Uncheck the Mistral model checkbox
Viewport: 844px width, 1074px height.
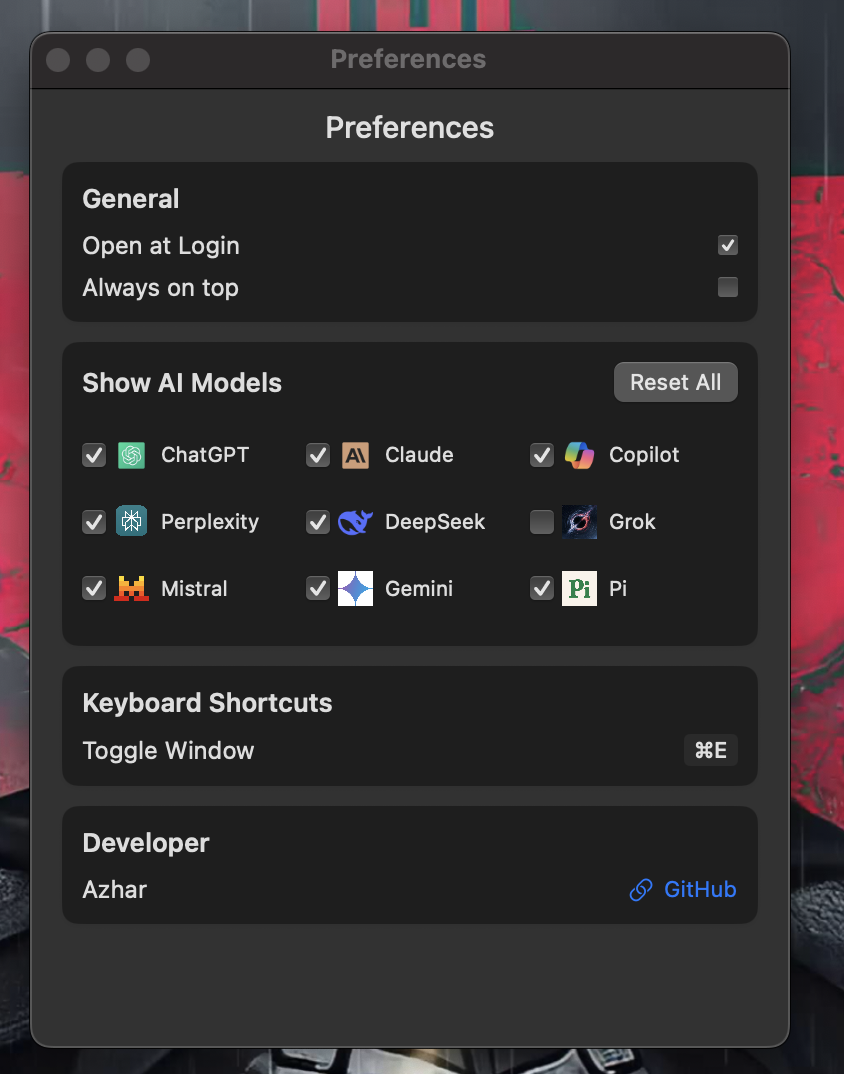tap(94, 588)
